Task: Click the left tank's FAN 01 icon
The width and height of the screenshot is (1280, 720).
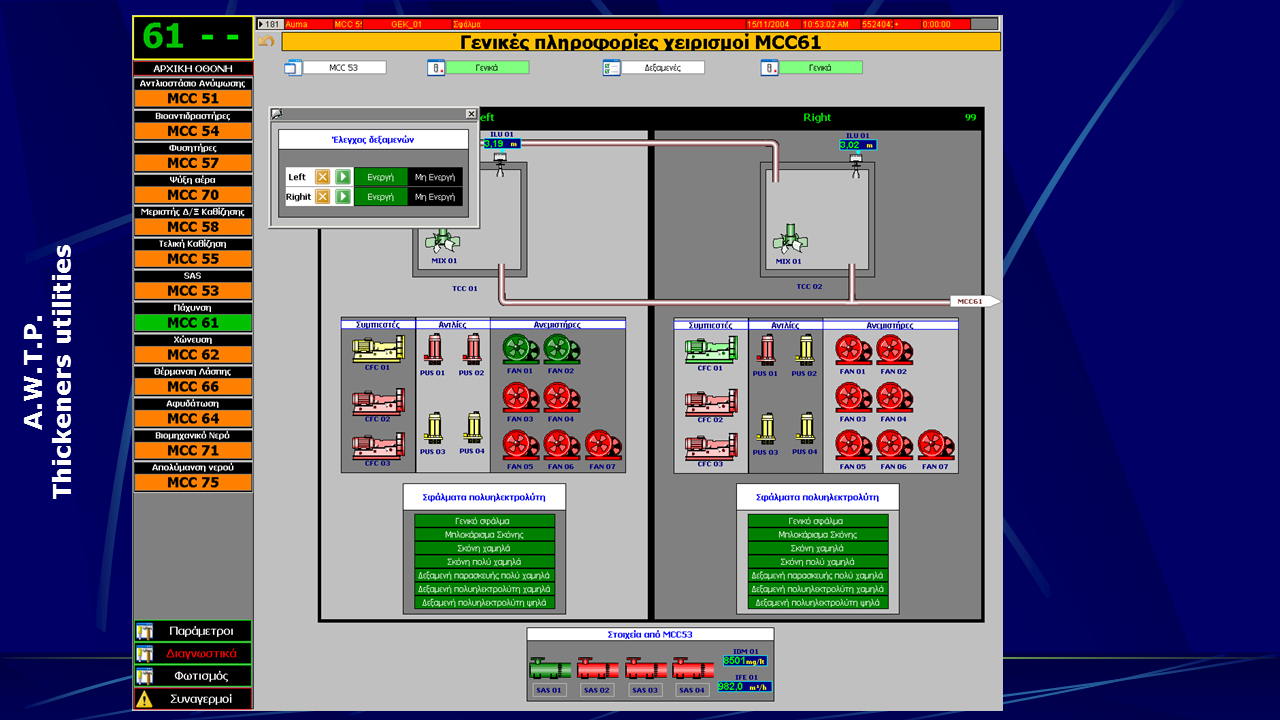Action: 519,349
